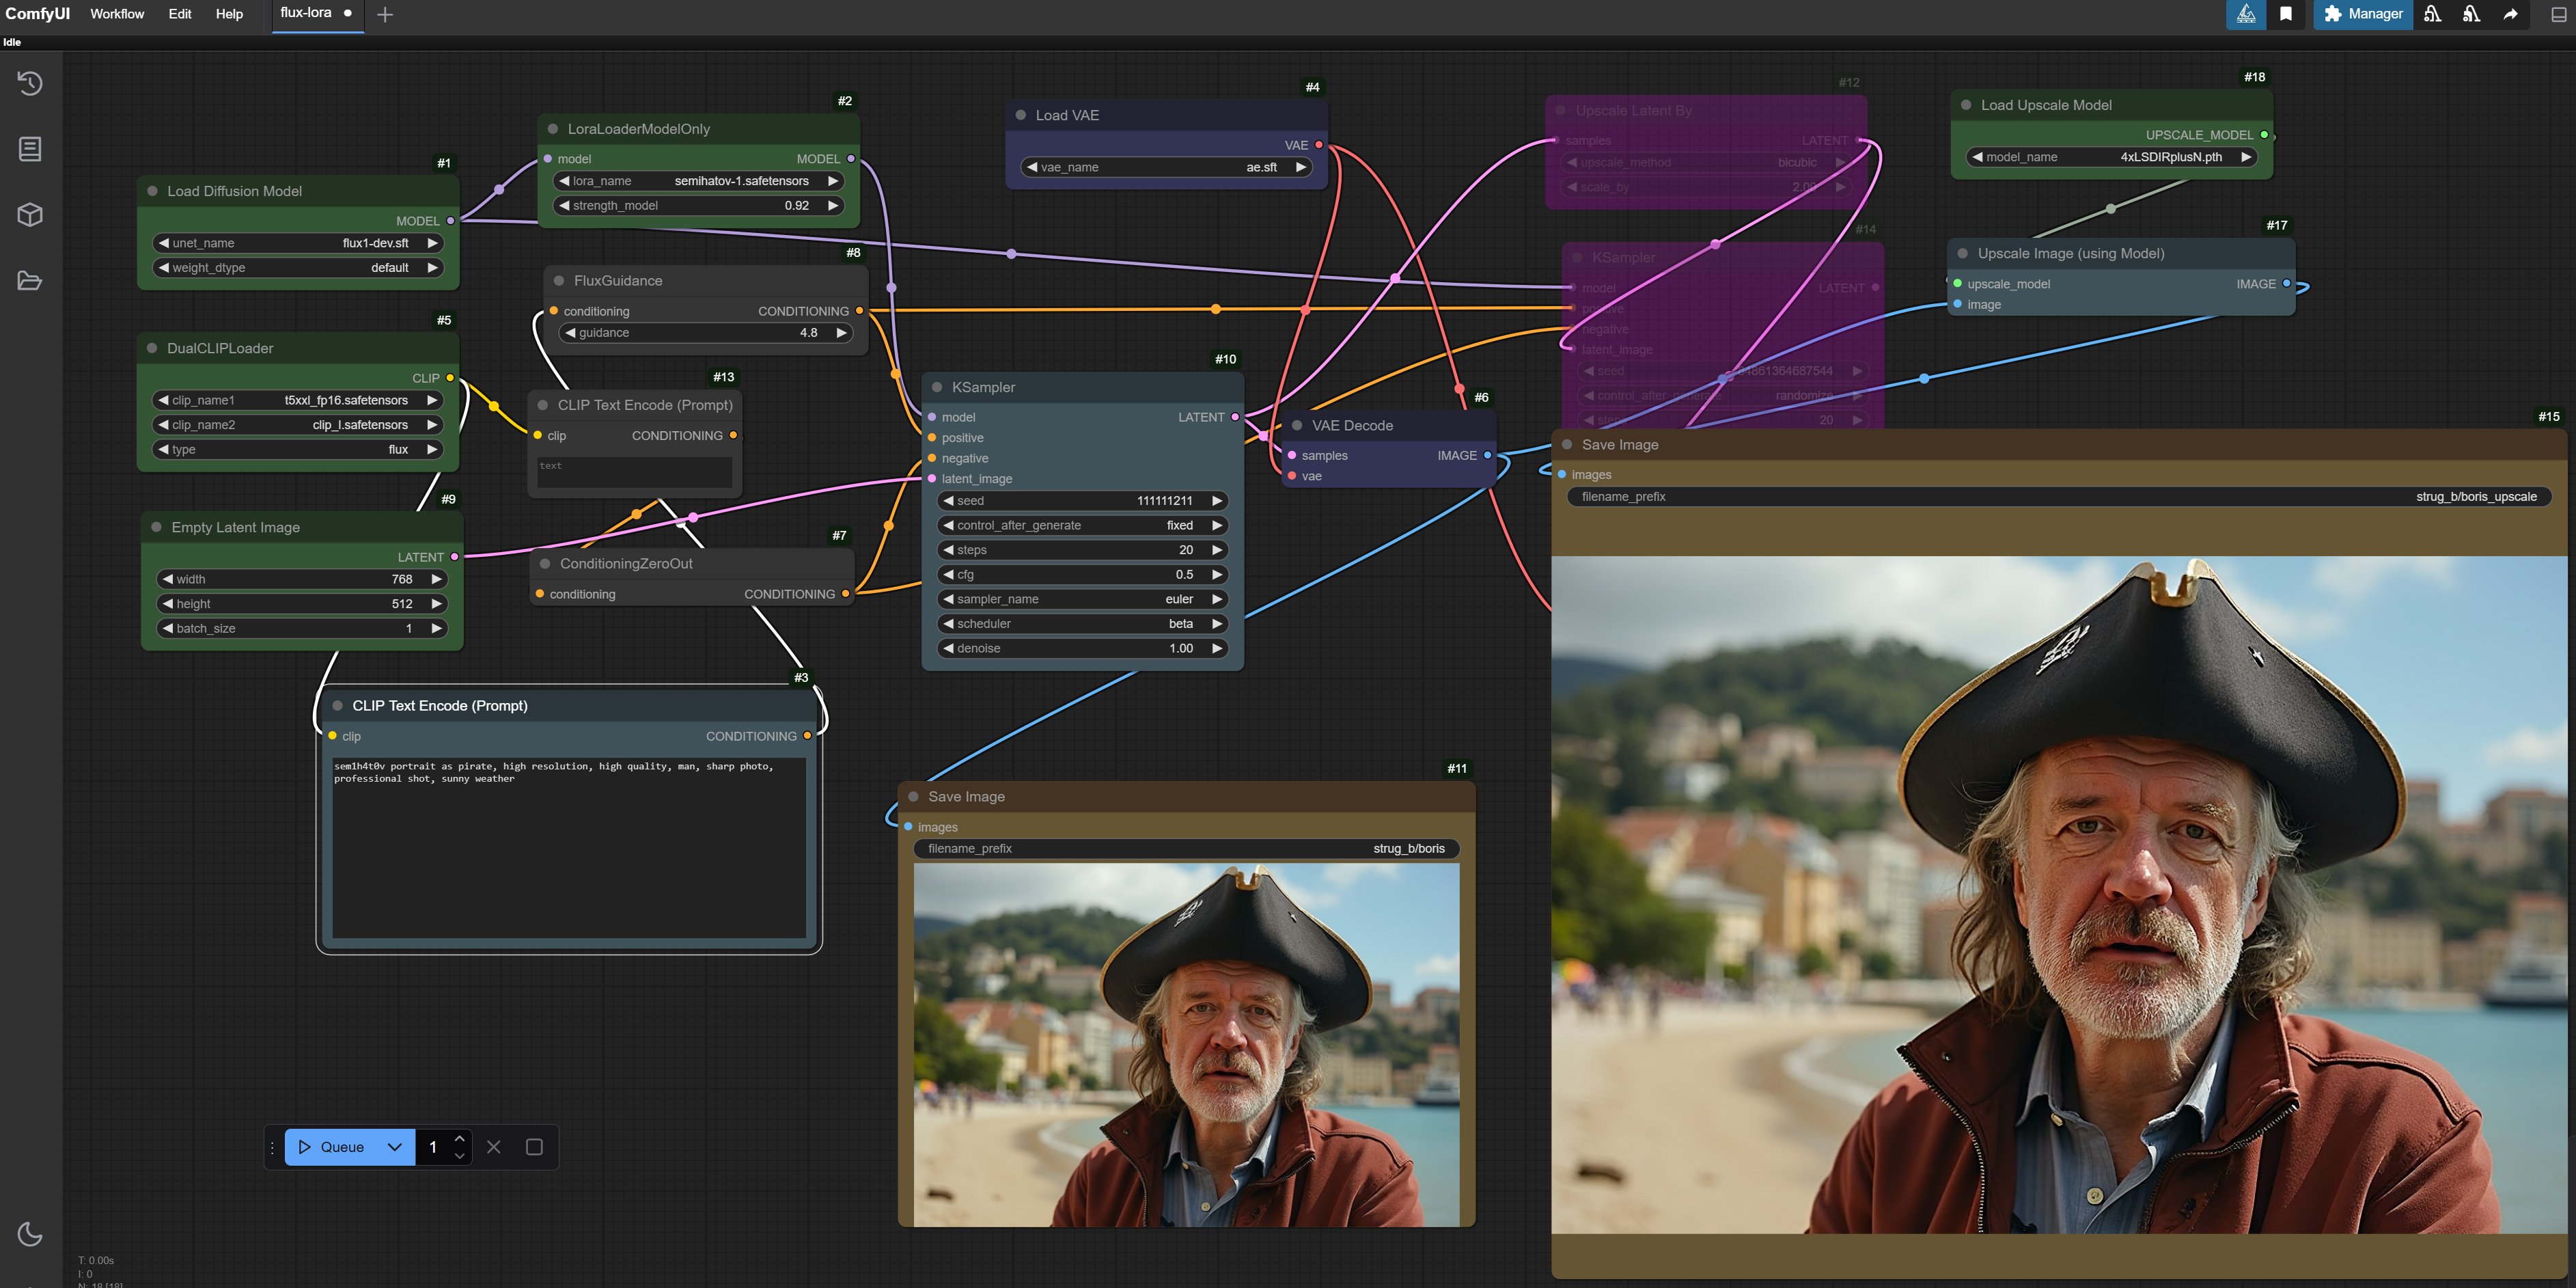Click the images input socket on Save Image #11
This screenshot has height=1288, width=2576.
pos(908,827)
